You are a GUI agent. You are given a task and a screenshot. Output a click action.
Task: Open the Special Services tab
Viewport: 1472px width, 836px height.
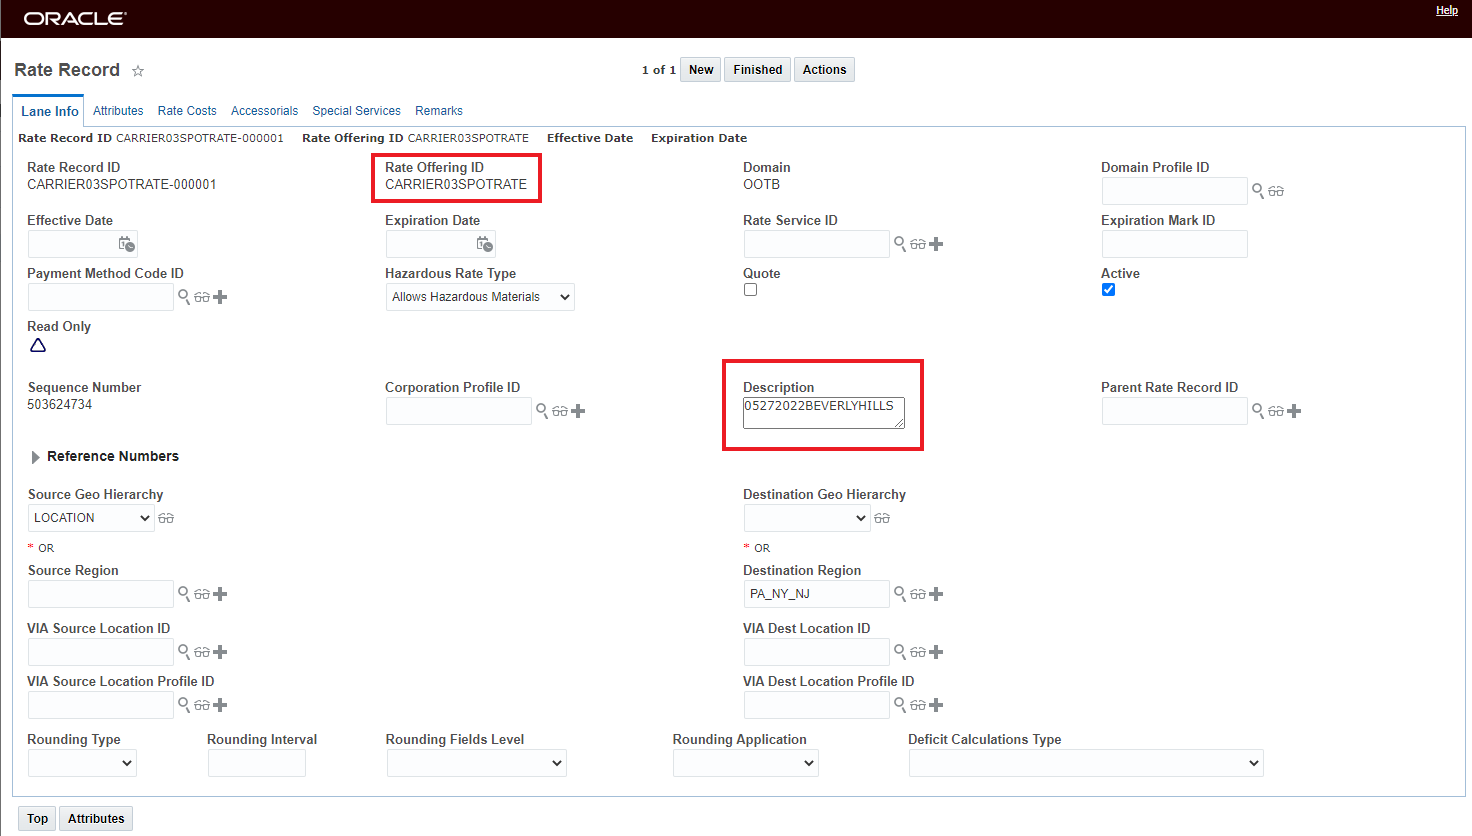tap(356, 111)
